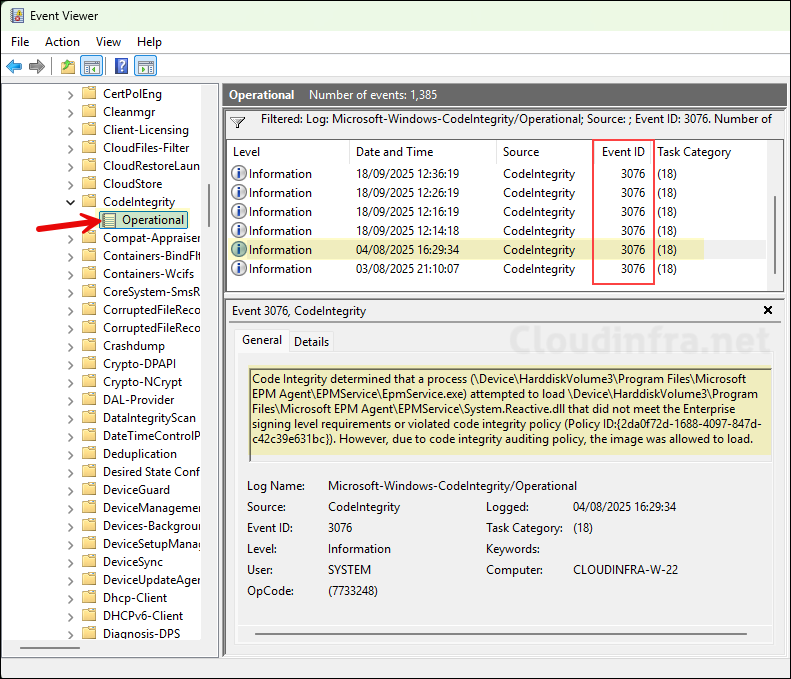Sort events by Date and Time column header

tap(394, 152)
